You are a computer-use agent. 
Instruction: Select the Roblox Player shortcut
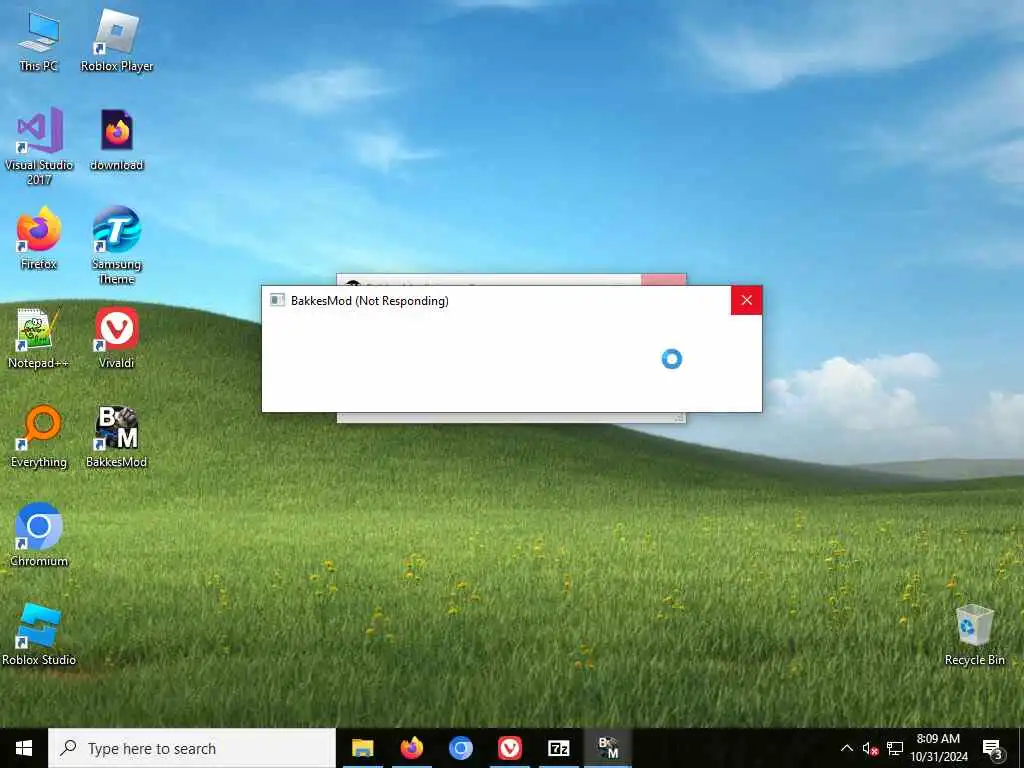(117, 40)
